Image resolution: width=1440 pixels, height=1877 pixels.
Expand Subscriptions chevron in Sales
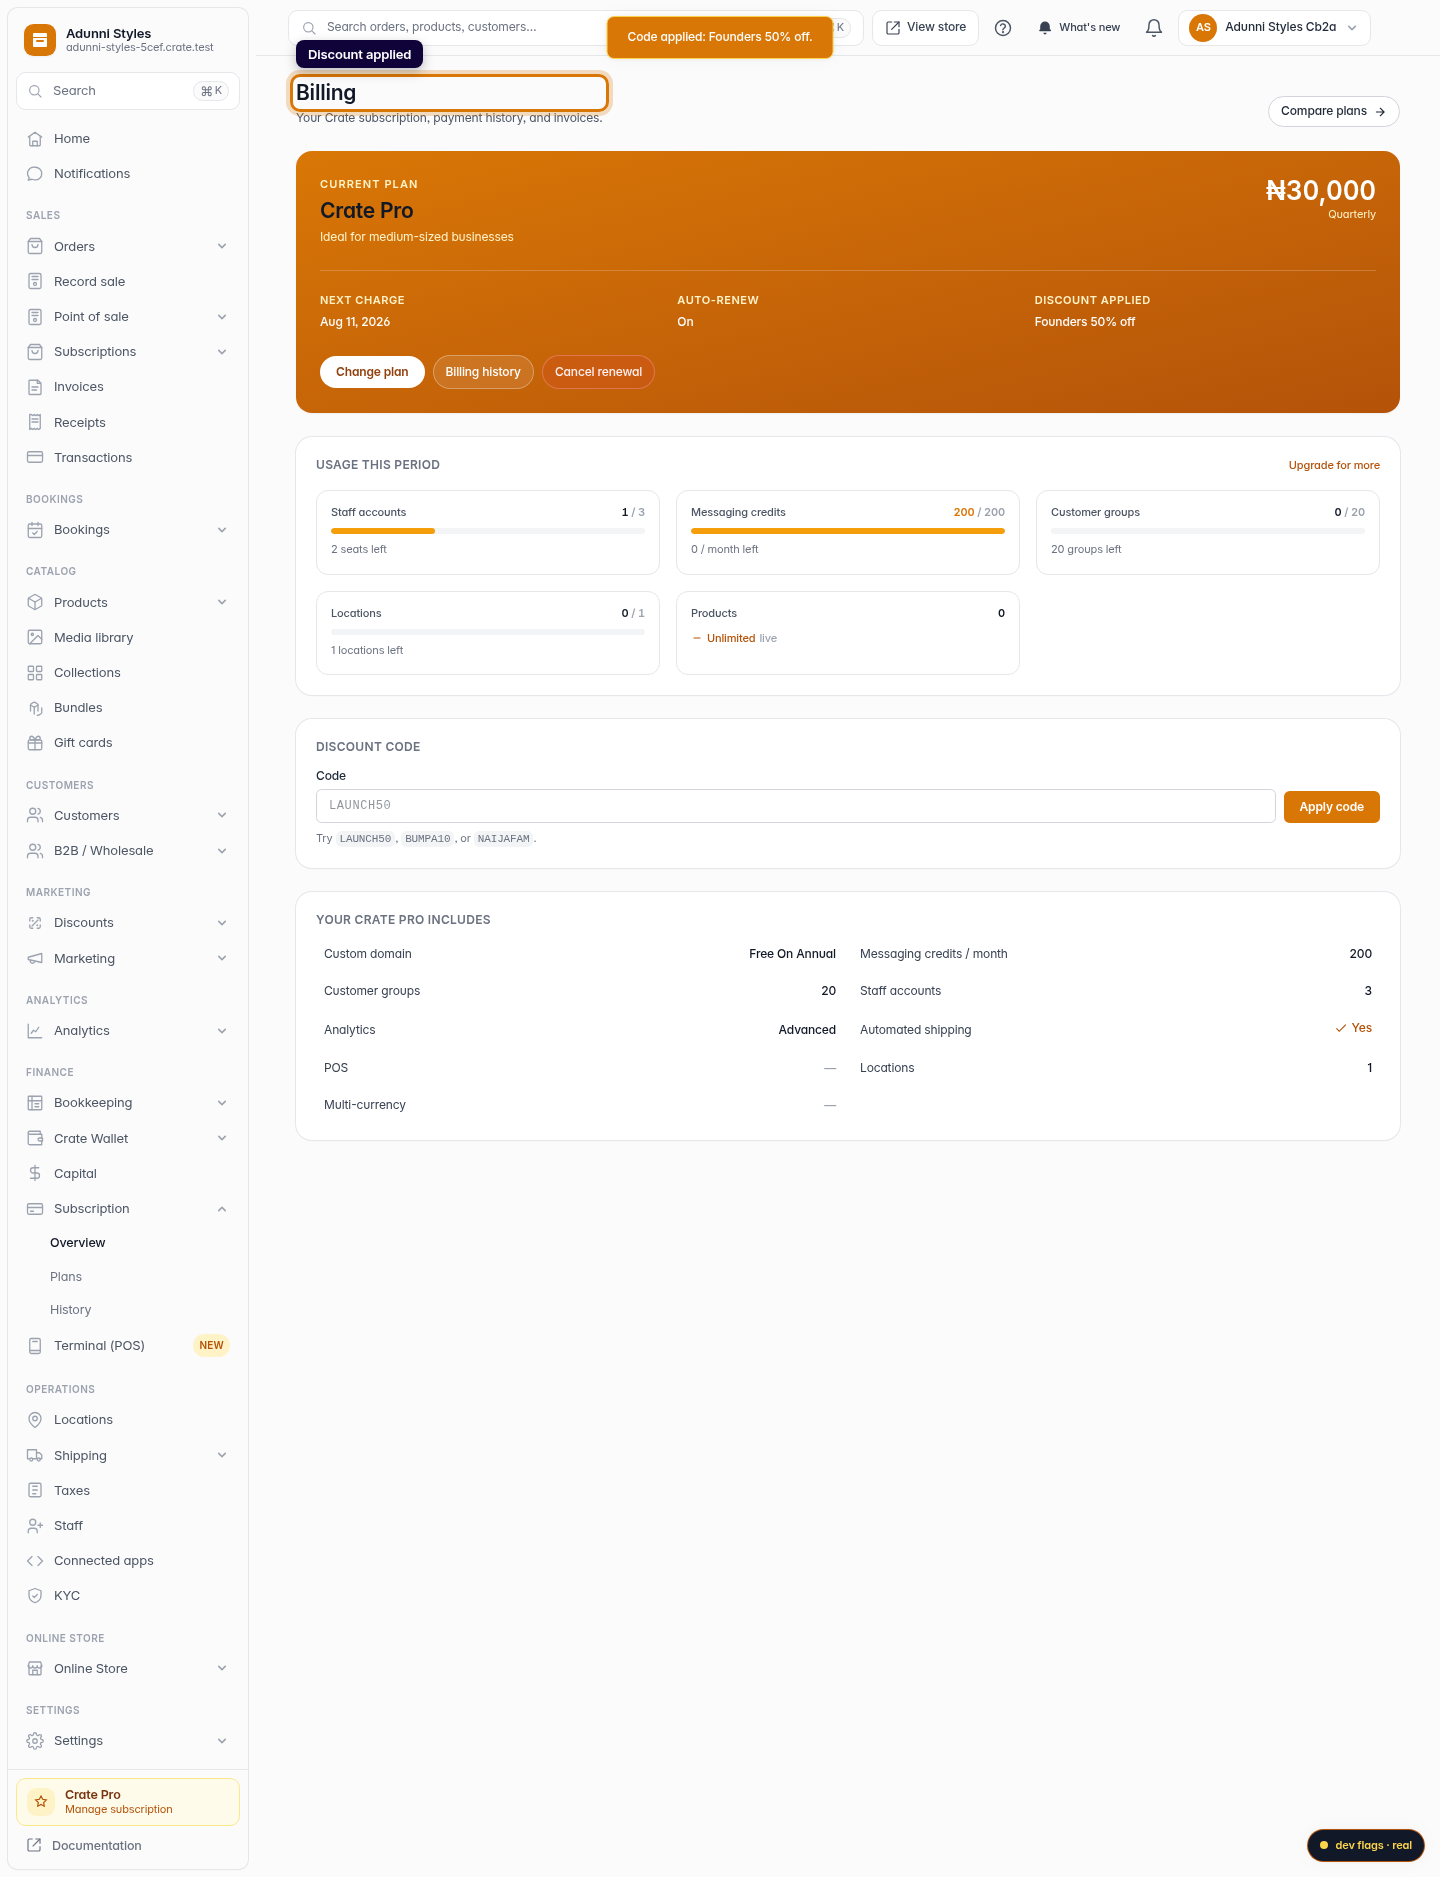pos(222,352)
